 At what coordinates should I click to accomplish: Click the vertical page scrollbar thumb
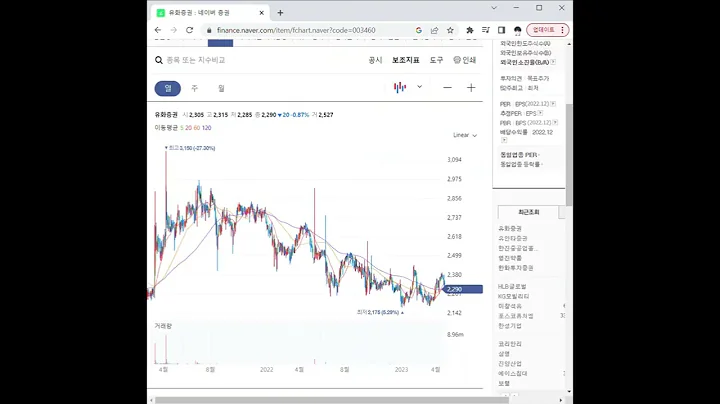pyautogui.click(x=569, y=154)
